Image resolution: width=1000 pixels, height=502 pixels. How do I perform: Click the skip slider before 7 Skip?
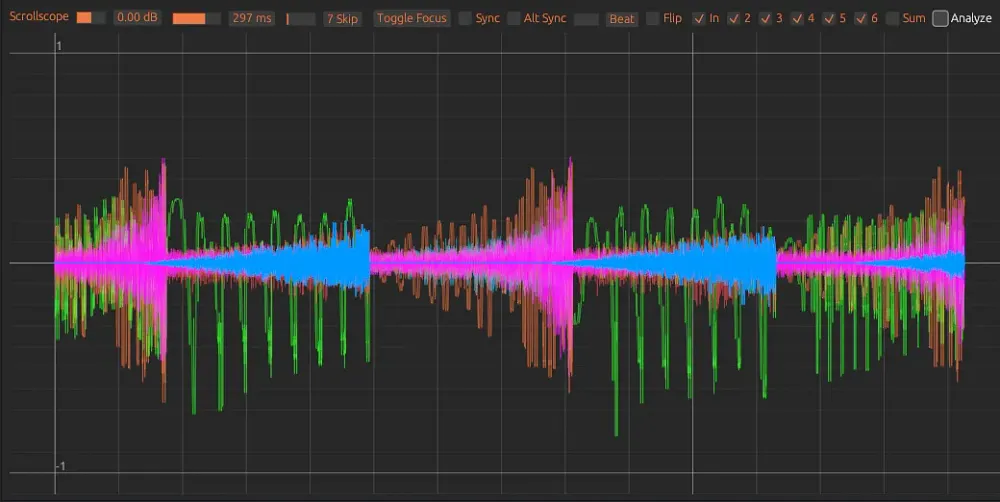[301, 19]
